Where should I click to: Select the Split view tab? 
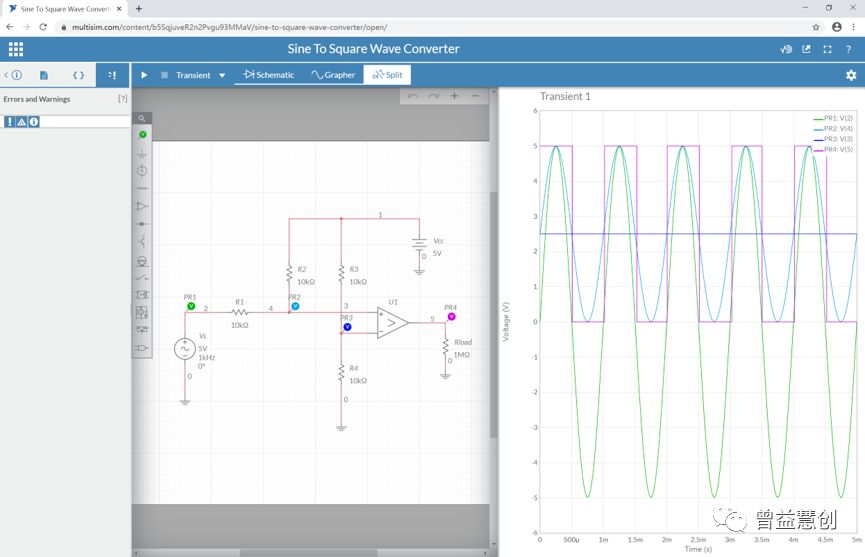(387, 75)
